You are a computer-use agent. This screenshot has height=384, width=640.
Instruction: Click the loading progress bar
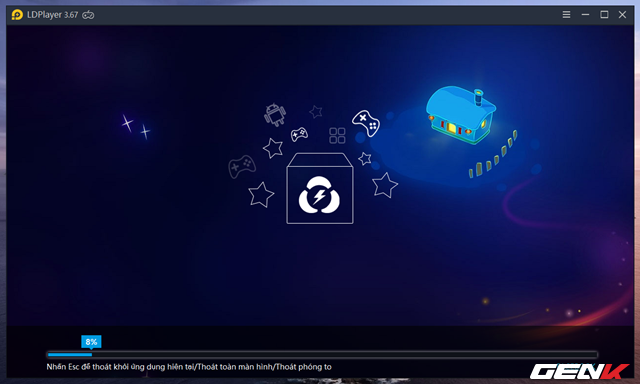[322, 355]
